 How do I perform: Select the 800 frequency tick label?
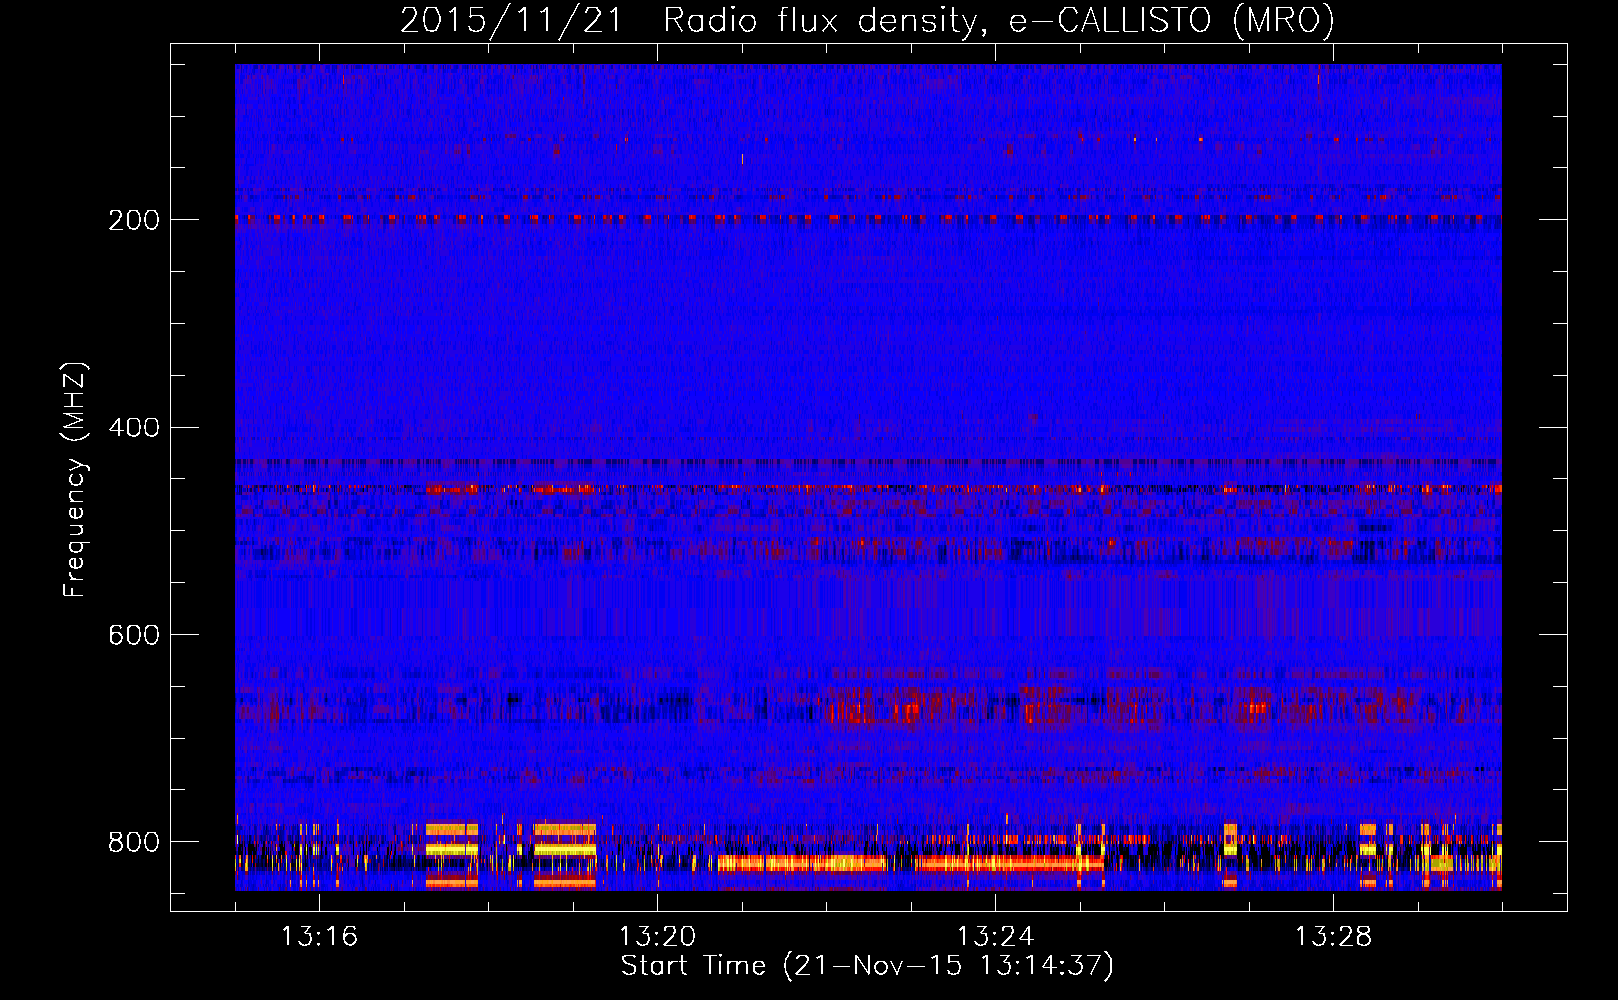[x=134, y=842]
